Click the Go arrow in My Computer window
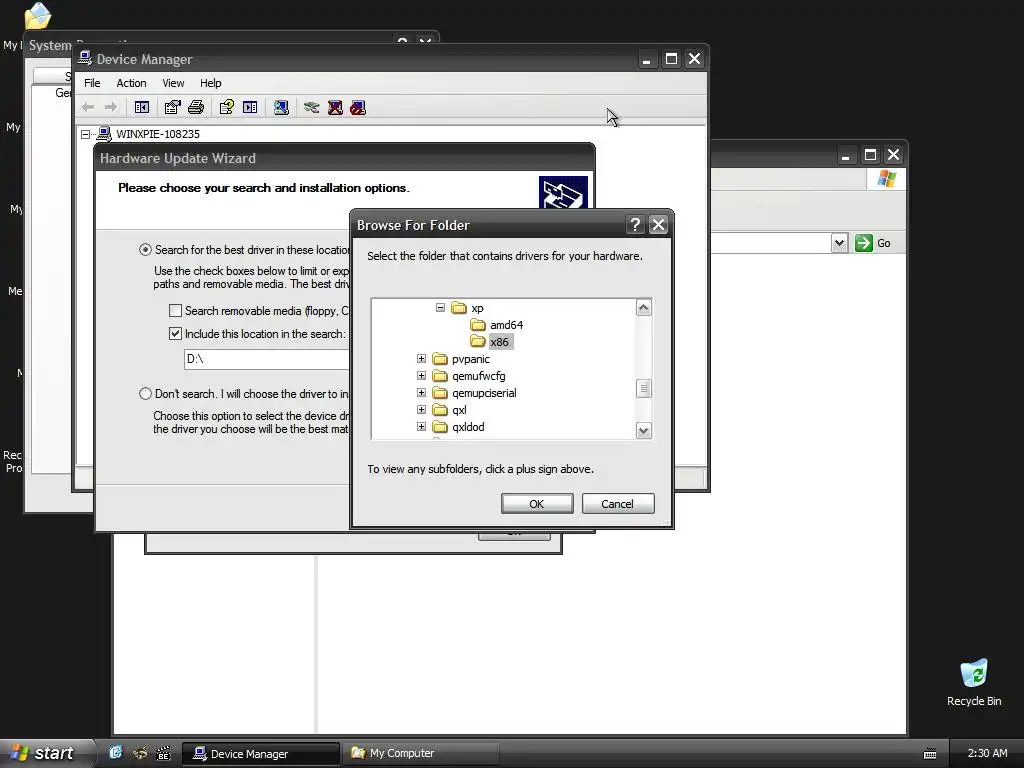The width and height of the screenshot is (1024, 768). point(864,243)
